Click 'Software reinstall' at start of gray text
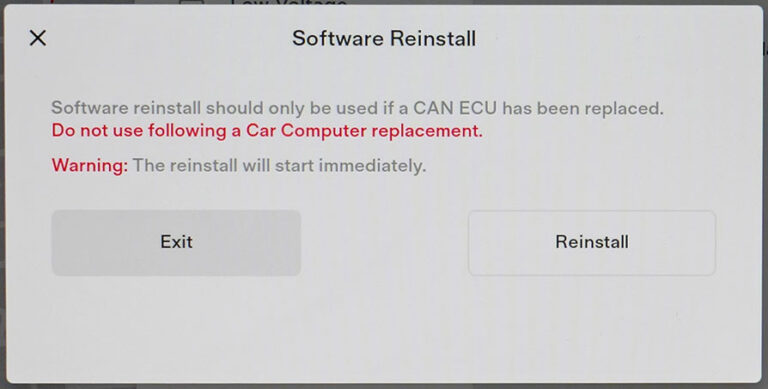The image size is (768, 389). [x=126, y=108]
